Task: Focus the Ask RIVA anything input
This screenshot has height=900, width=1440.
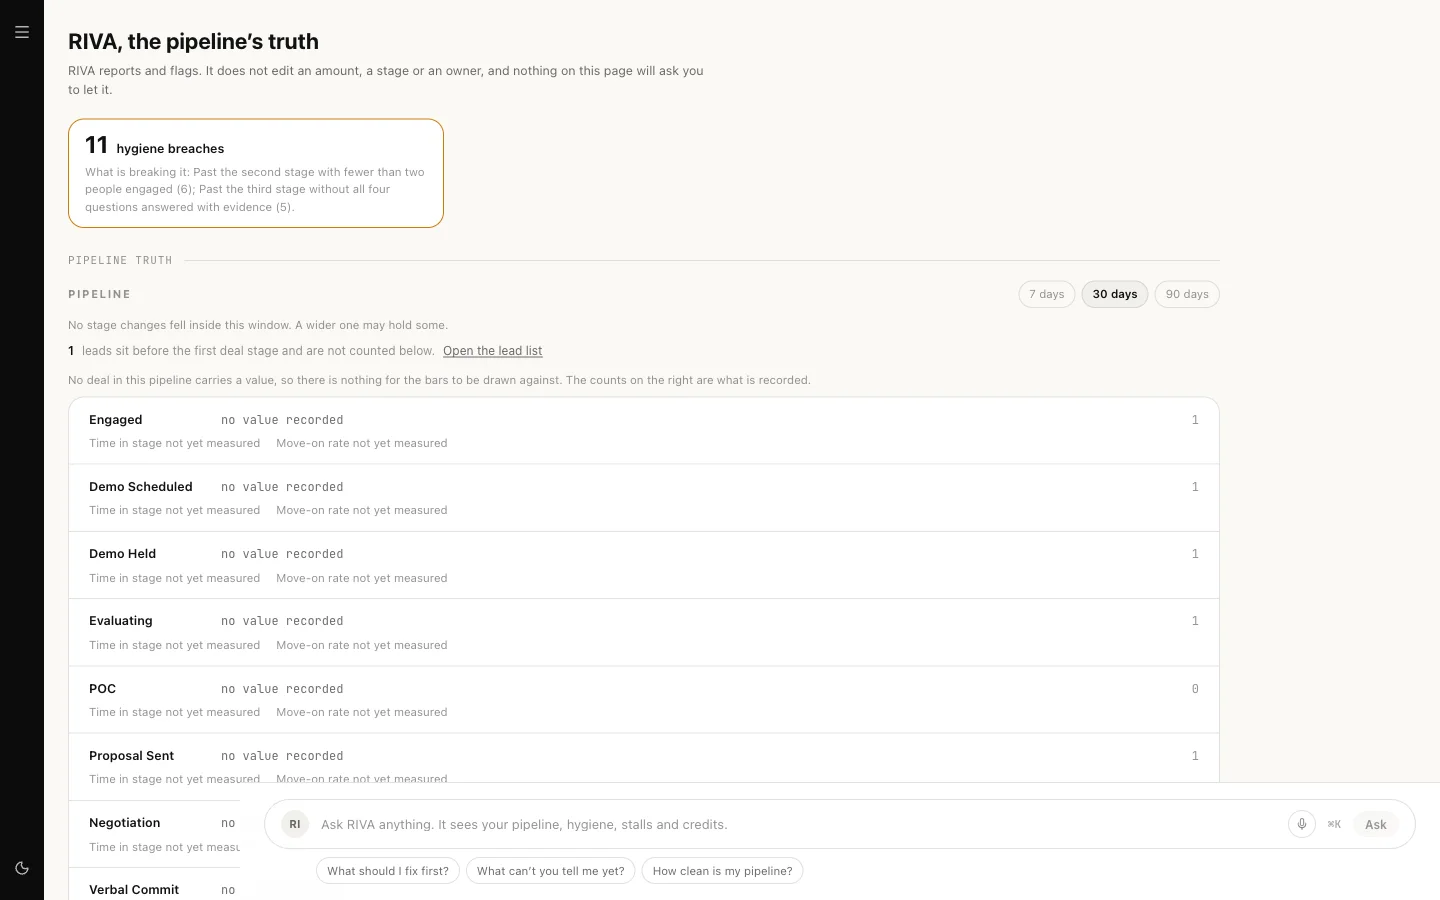Action: pos(798,824)
